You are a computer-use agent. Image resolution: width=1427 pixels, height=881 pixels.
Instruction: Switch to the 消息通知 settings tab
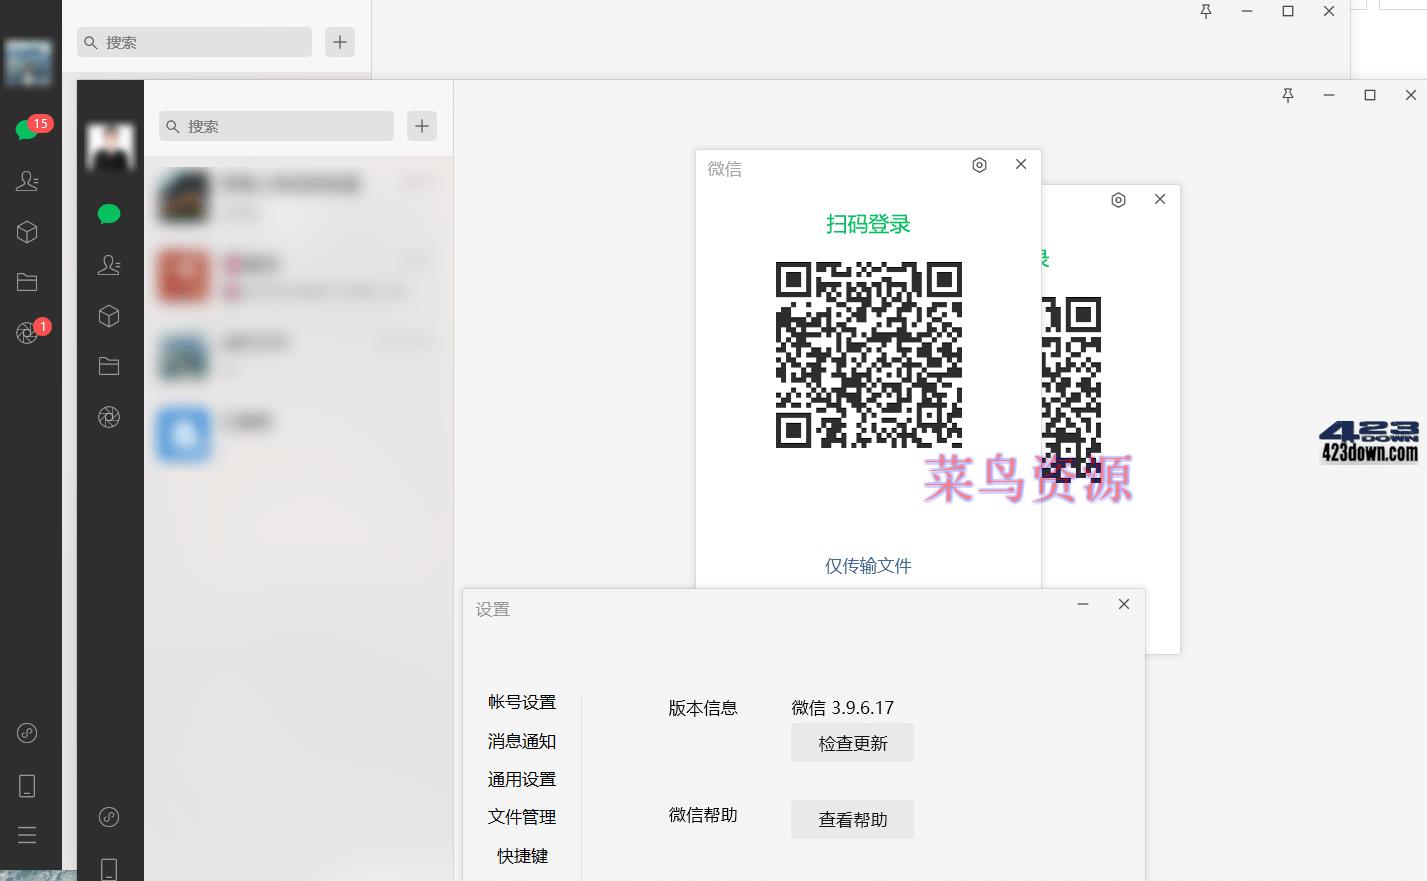pos(521,741)
